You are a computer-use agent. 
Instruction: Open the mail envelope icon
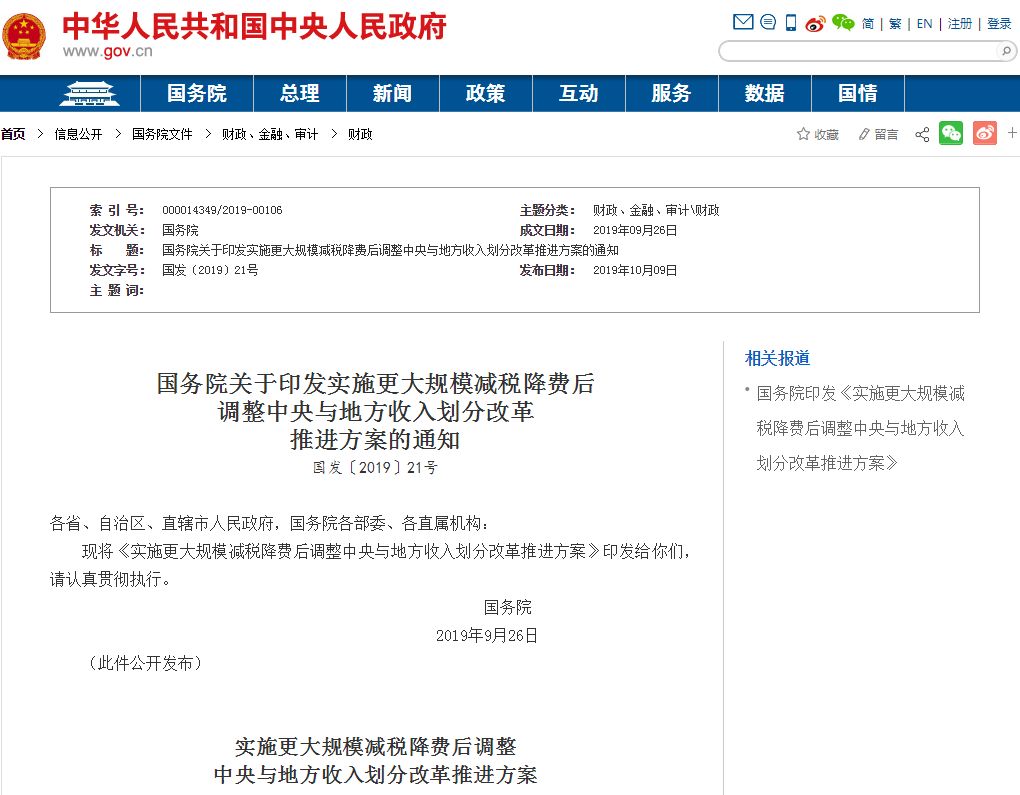click(743, 22)
